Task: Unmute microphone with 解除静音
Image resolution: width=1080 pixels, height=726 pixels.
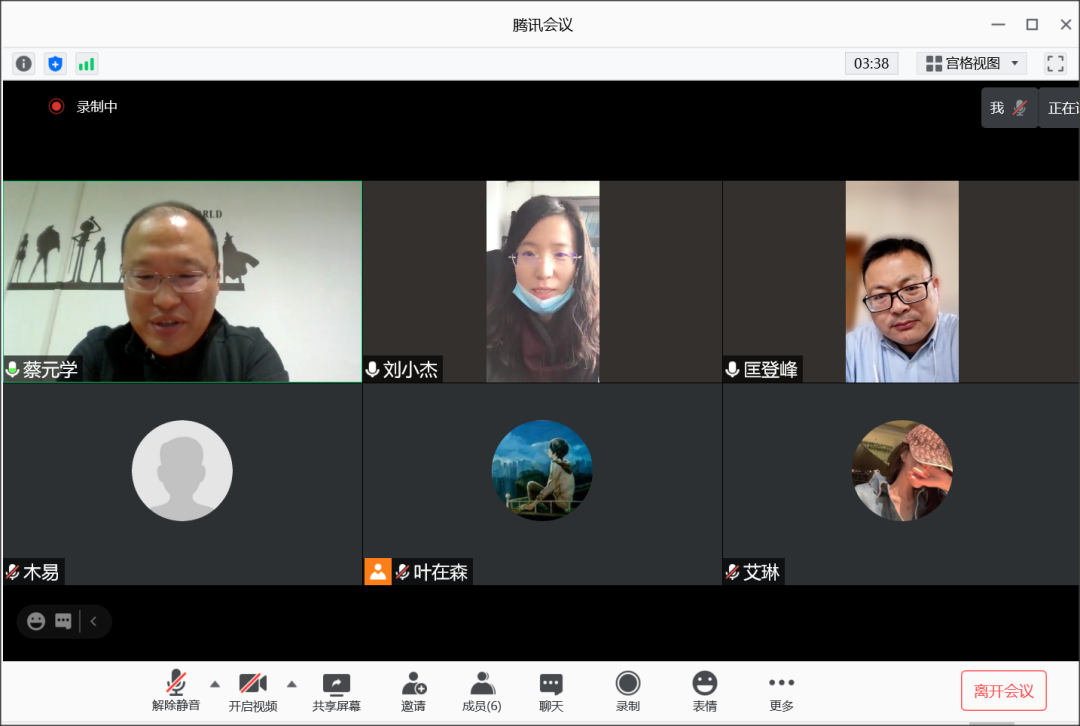Action: [x=176, y=691]
